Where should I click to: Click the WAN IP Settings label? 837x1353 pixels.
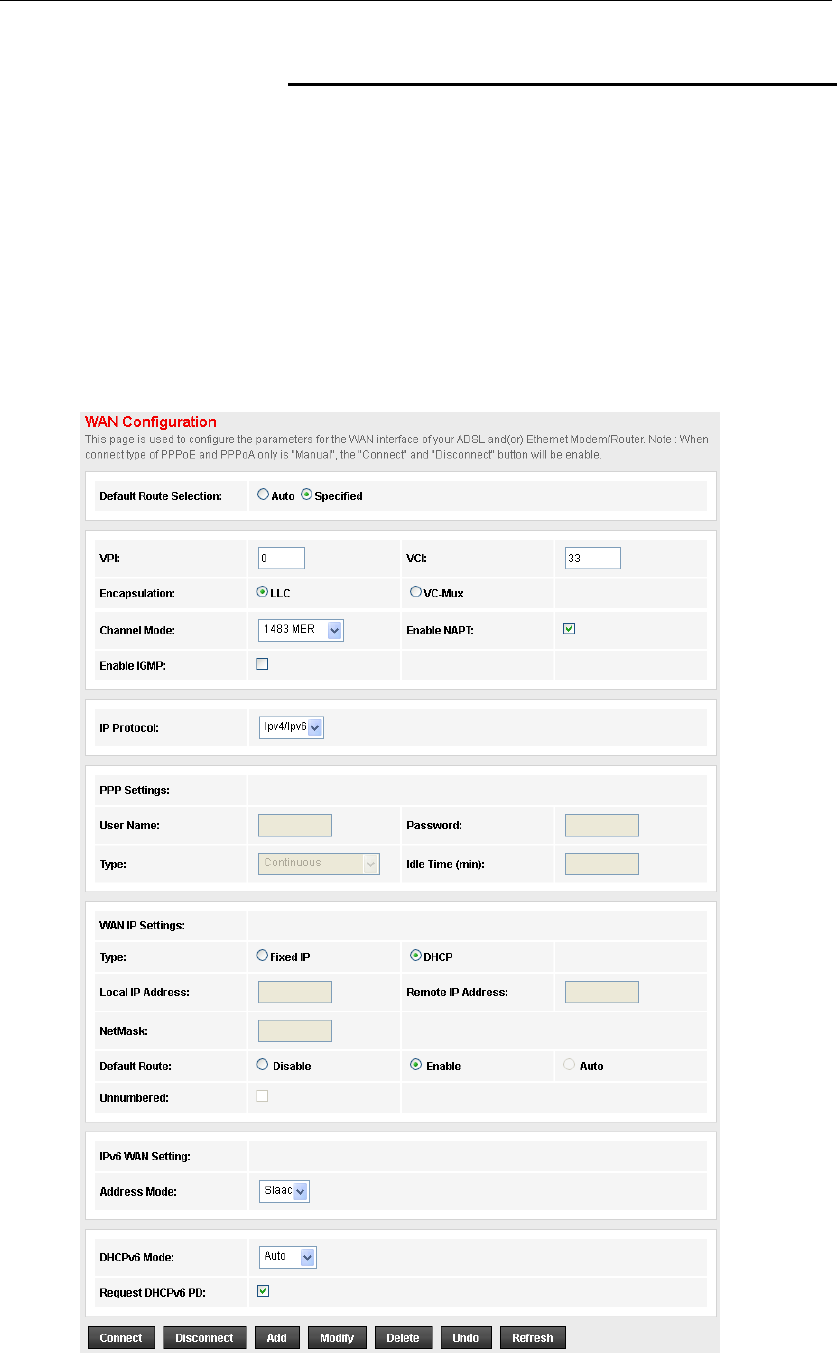(141, 924)
